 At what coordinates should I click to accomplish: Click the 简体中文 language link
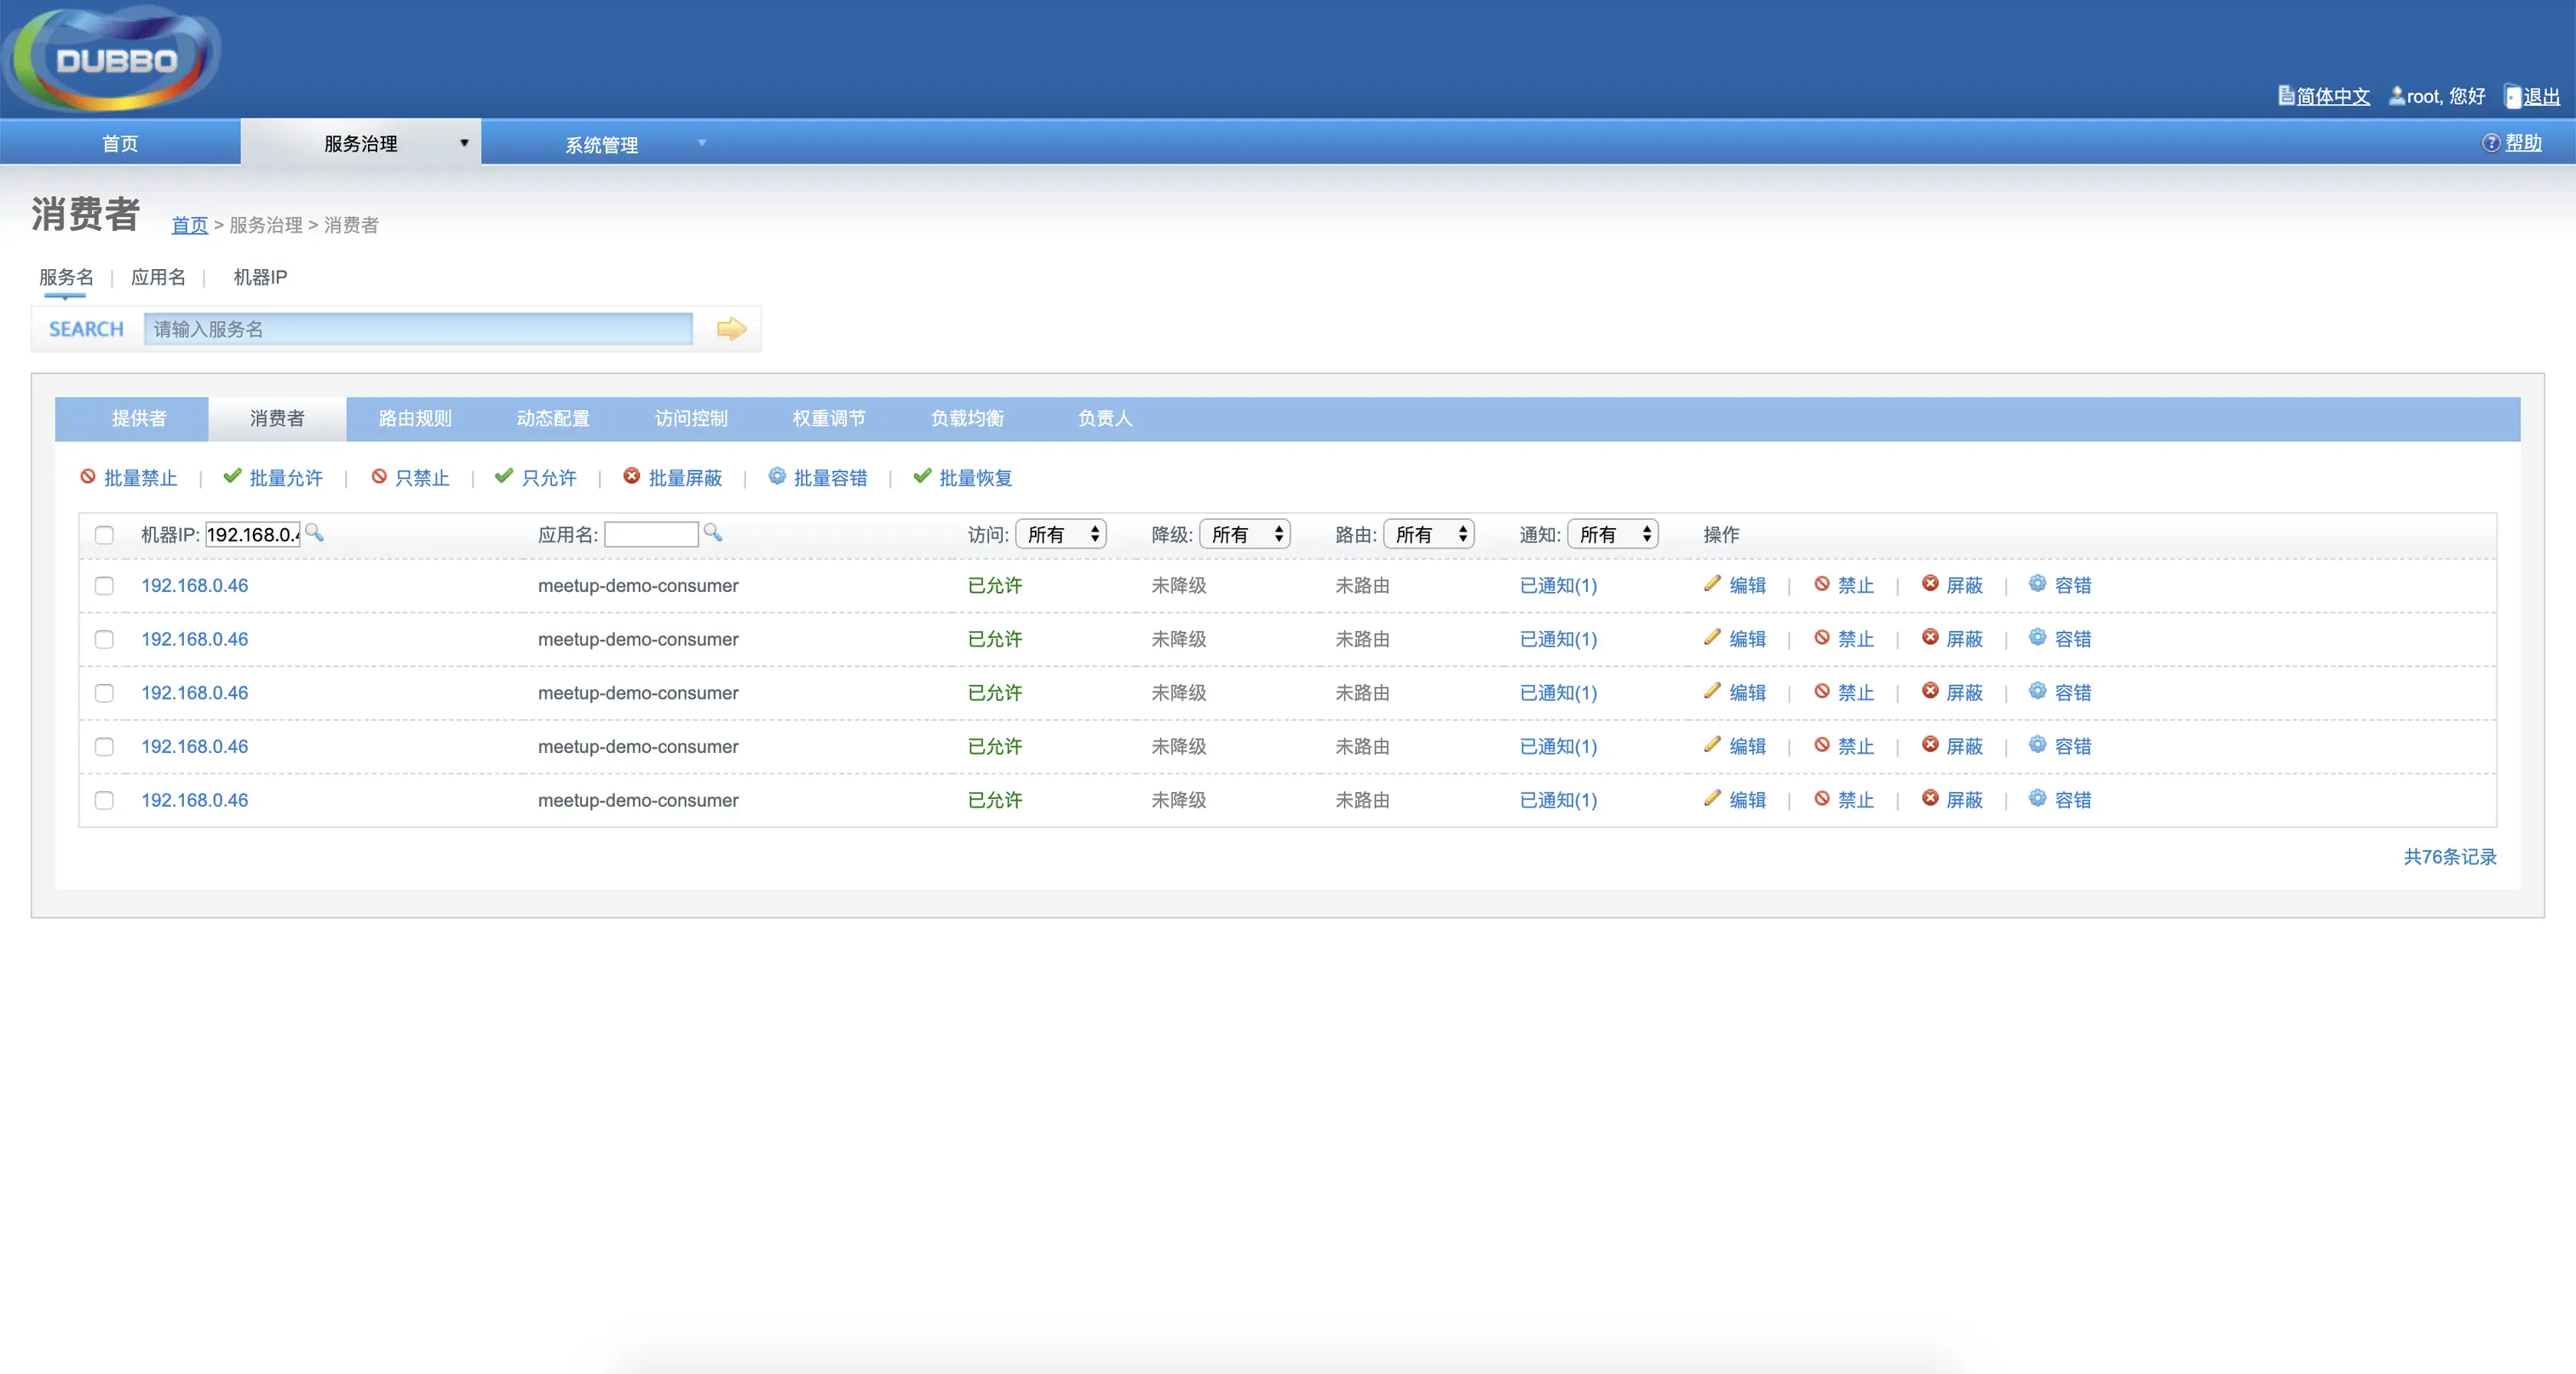pyautogui.click(x=2333, y=97)
